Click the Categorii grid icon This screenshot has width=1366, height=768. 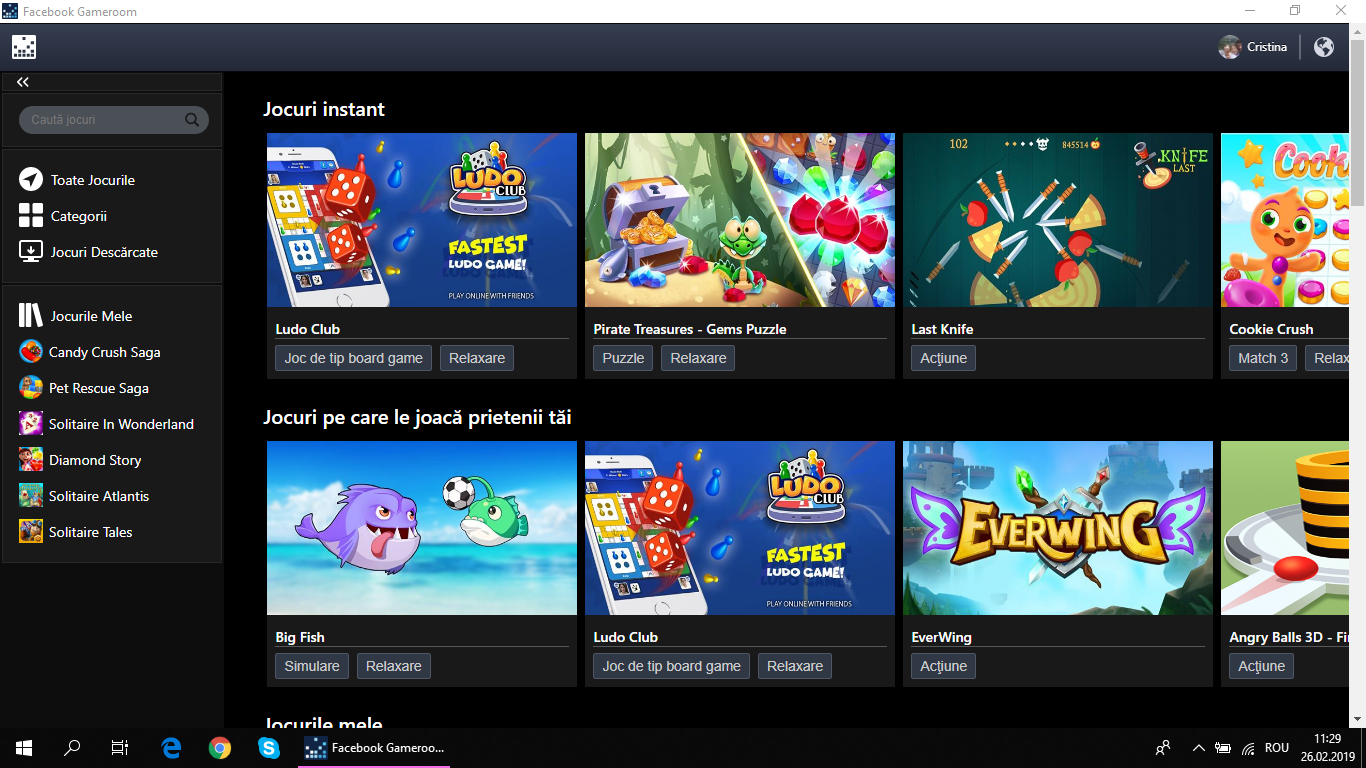(x=31, y=216)
